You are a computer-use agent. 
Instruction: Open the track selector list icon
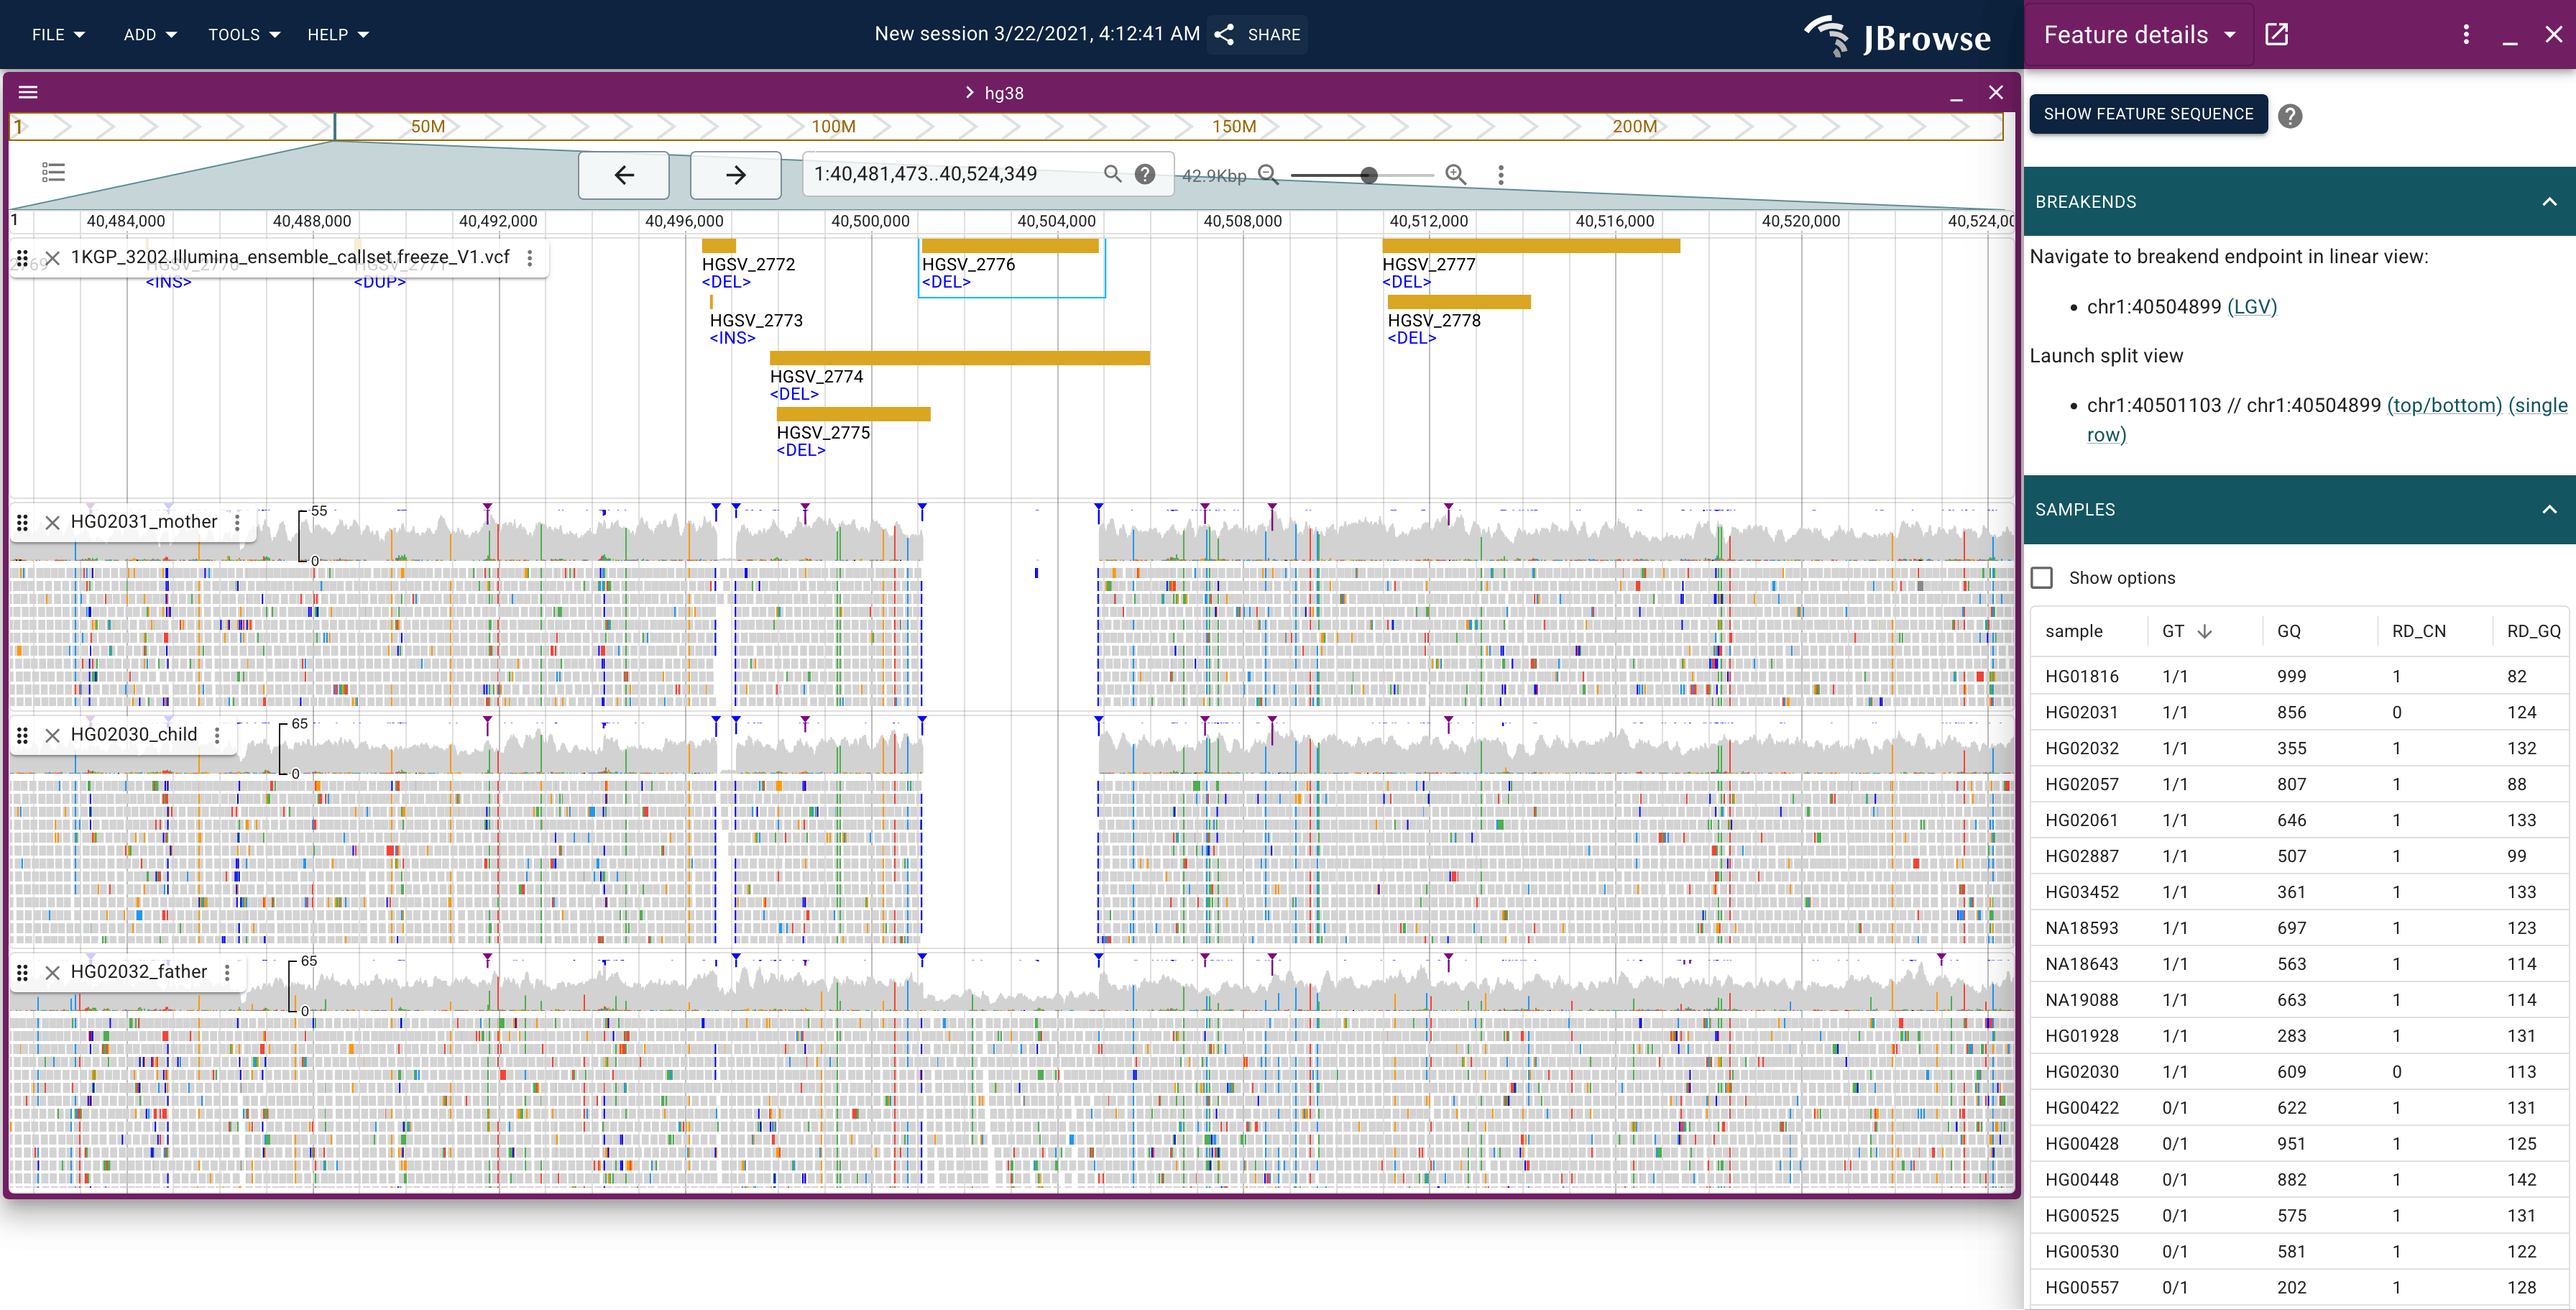[x=54, y=173]
